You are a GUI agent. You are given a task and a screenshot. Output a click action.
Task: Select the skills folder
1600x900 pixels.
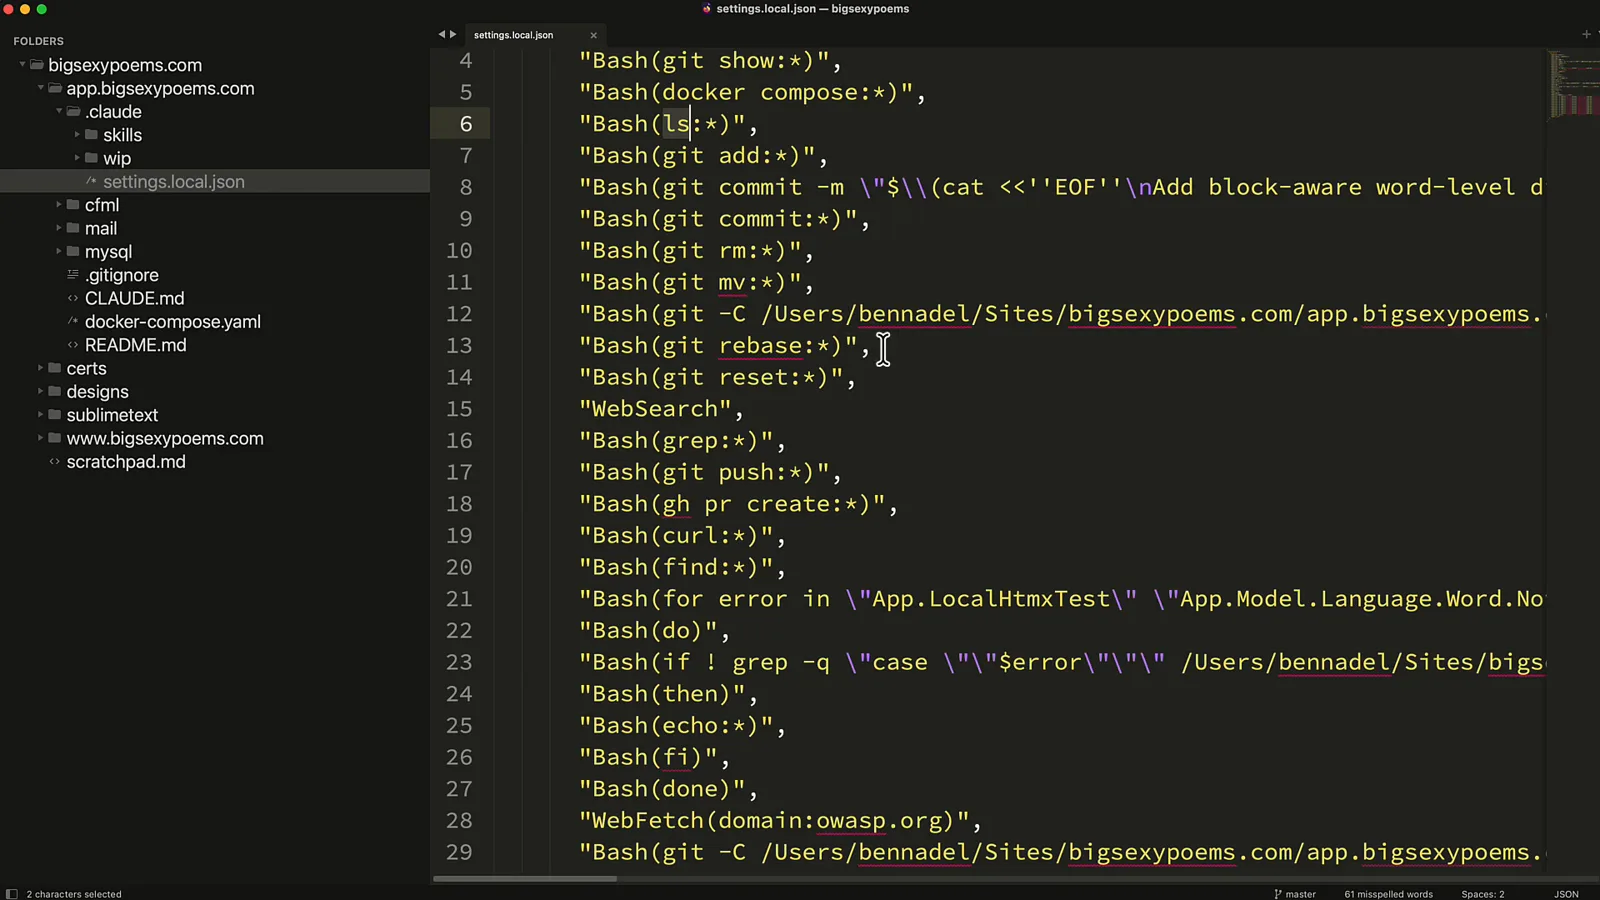click(x=122, y=135)
